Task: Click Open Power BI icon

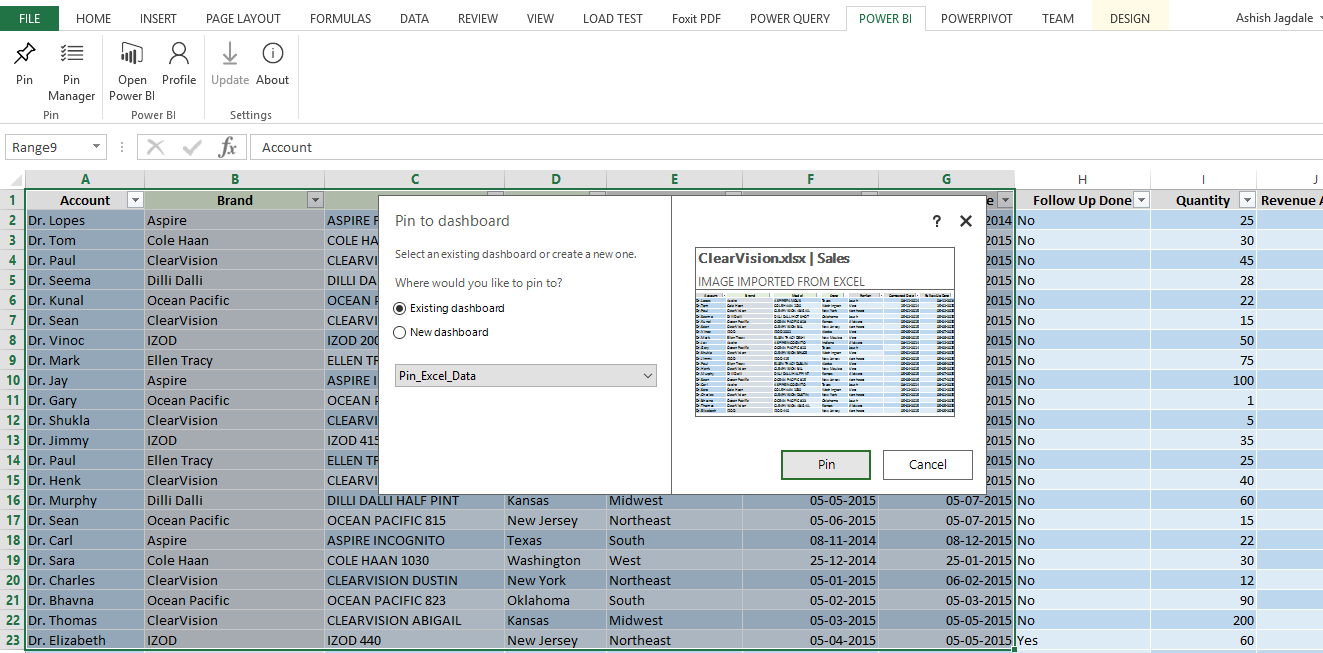Action: (x=132, y=55)
